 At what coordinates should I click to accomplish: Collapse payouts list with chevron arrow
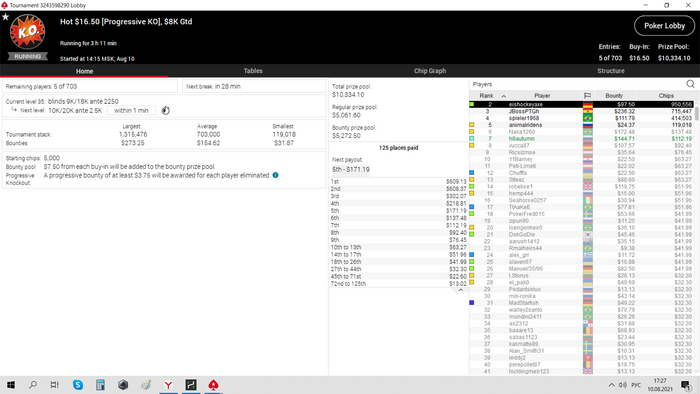point(461,290)
